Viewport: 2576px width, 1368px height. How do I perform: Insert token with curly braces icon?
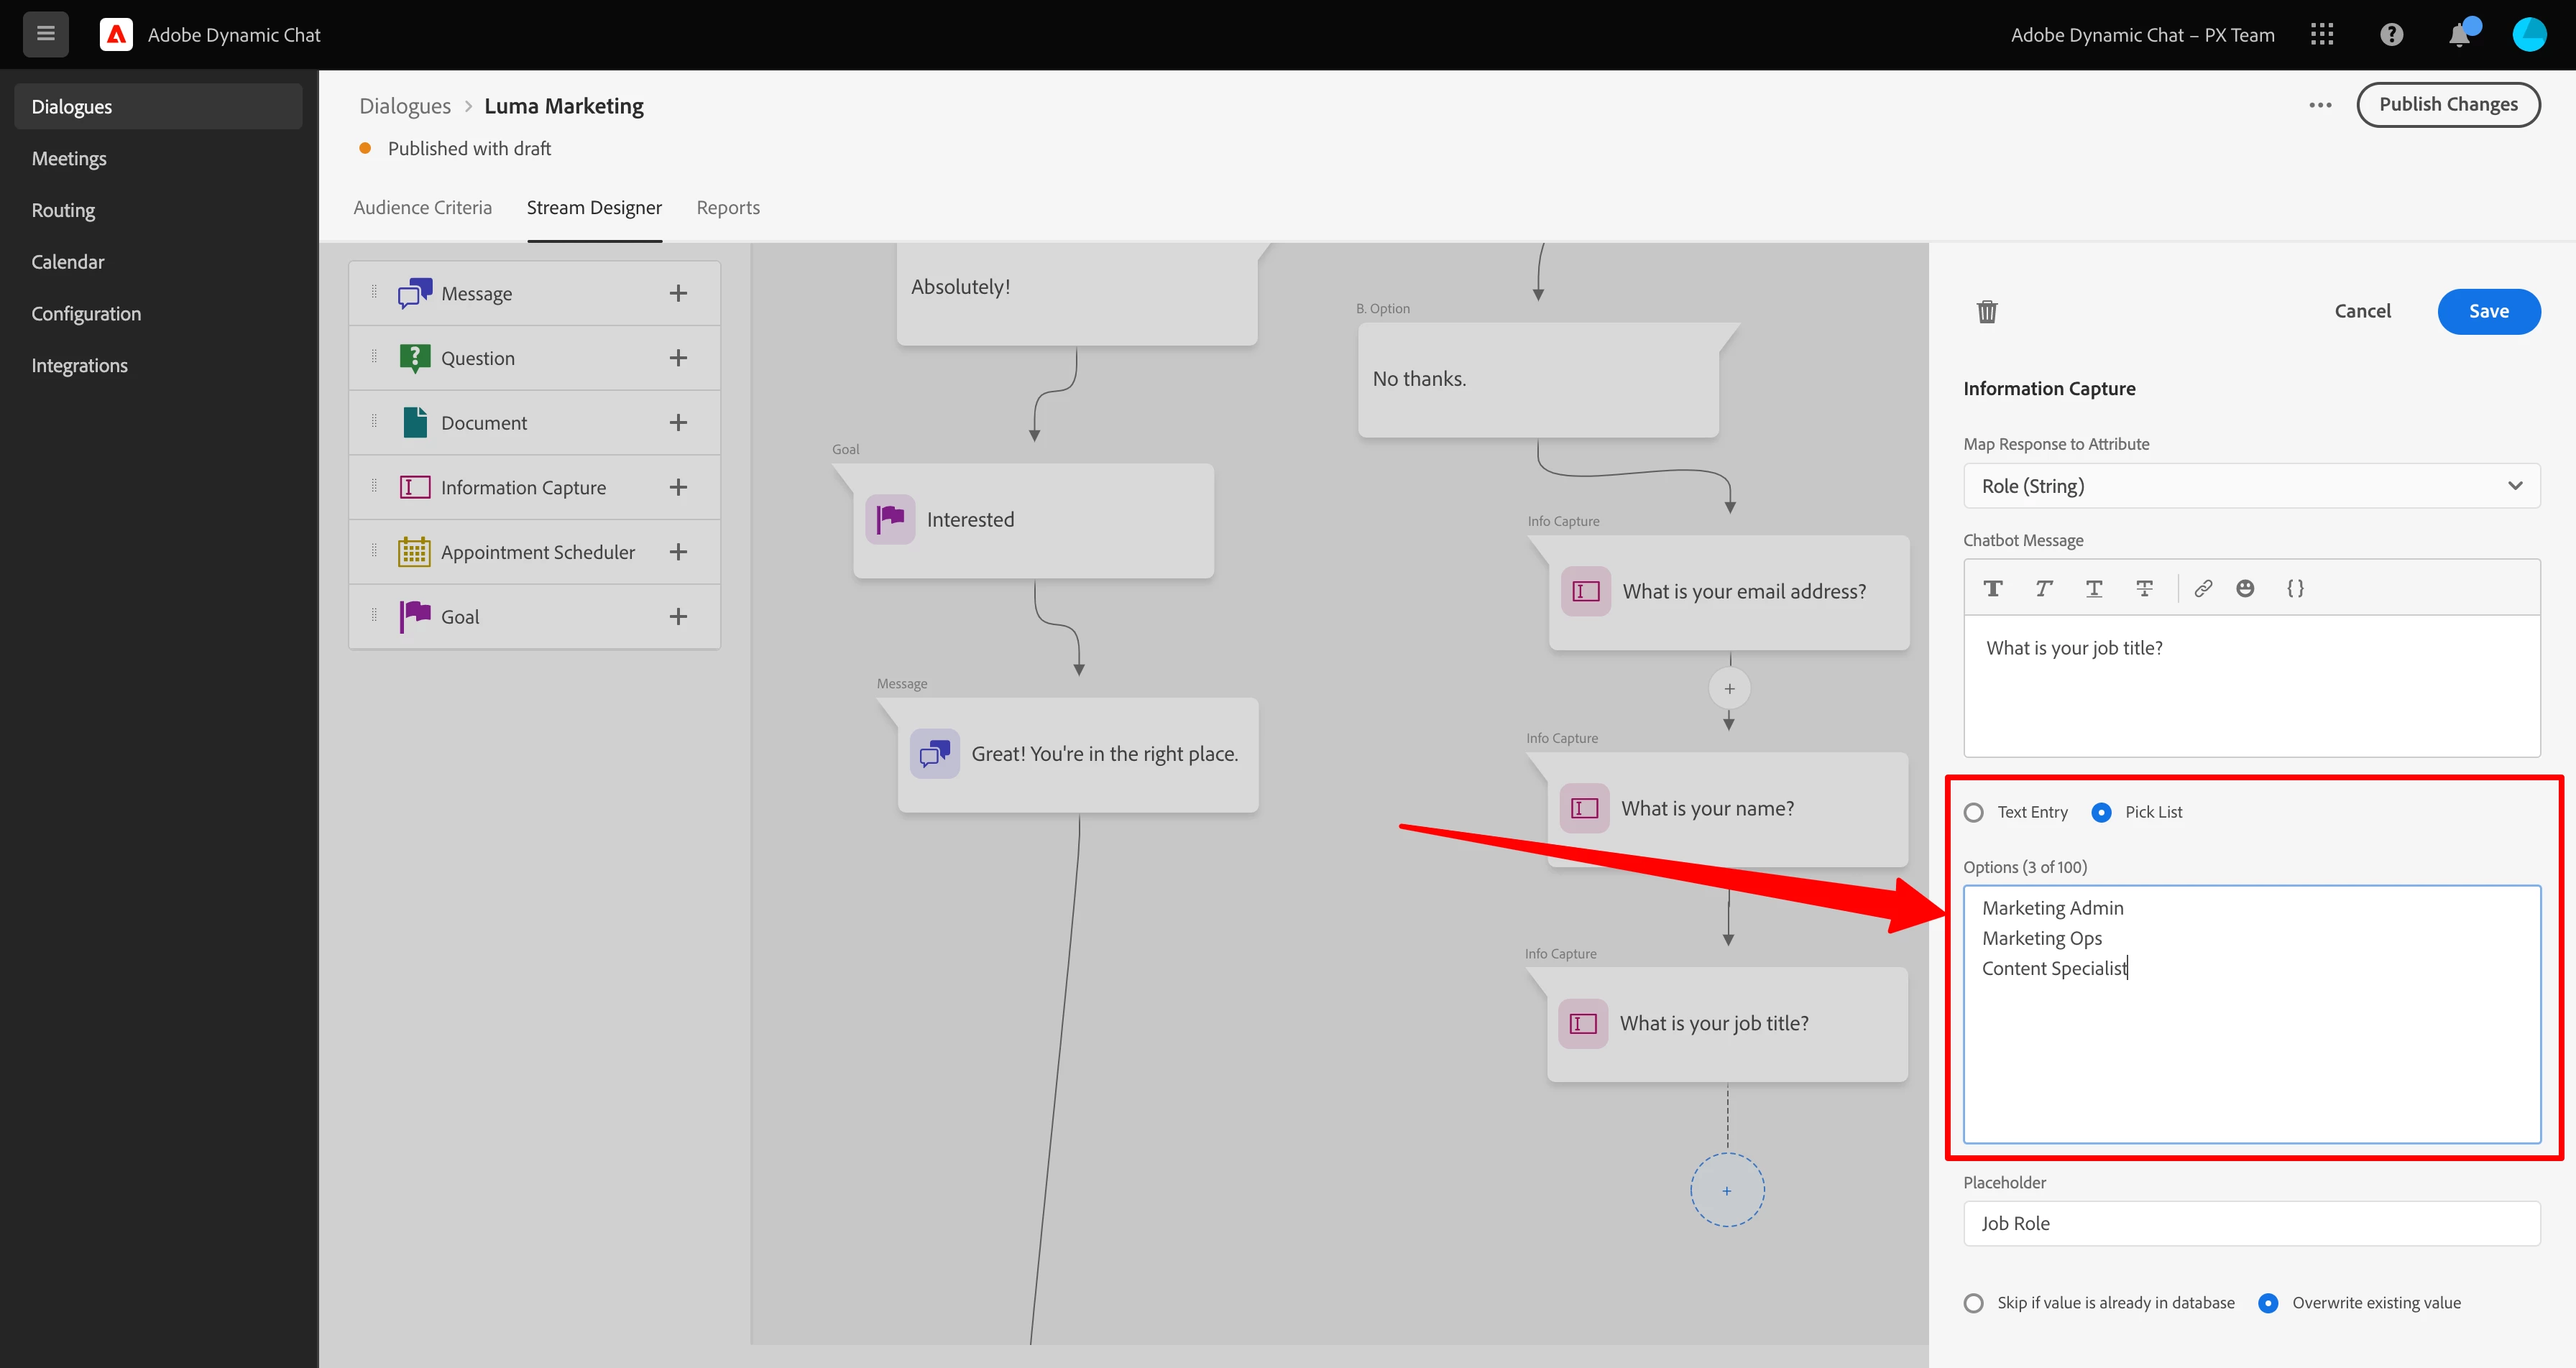[2295, 588]
